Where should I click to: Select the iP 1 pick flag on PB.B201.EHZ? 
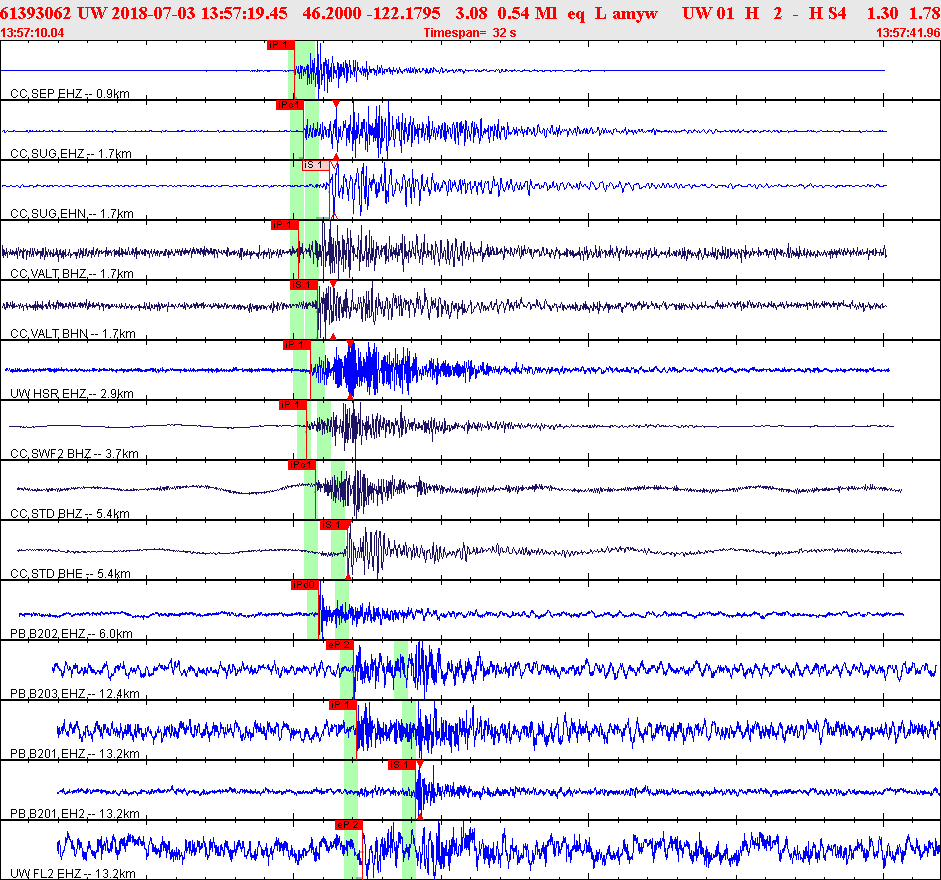[x=343, y=705]
